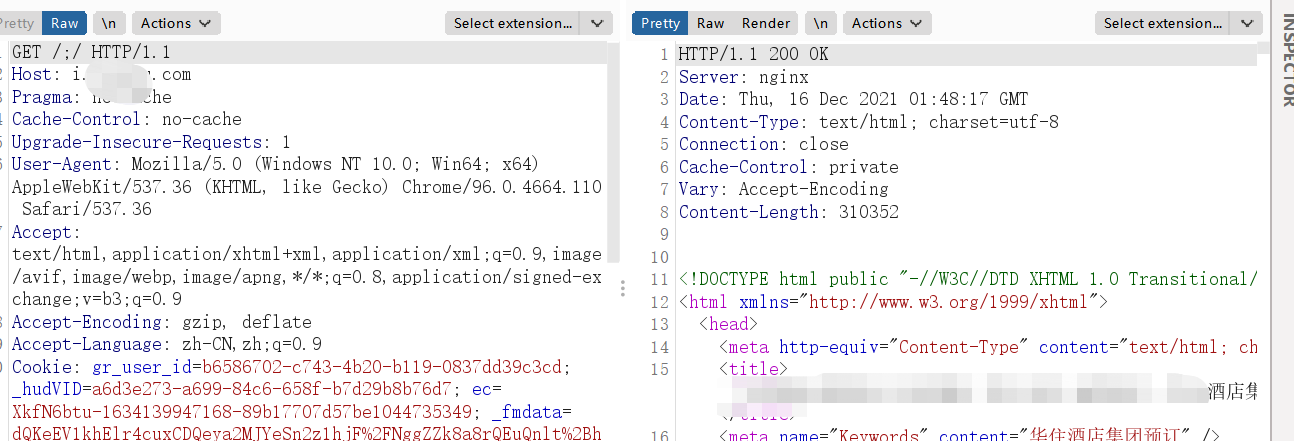Open the request Actions dropdown

175,23
